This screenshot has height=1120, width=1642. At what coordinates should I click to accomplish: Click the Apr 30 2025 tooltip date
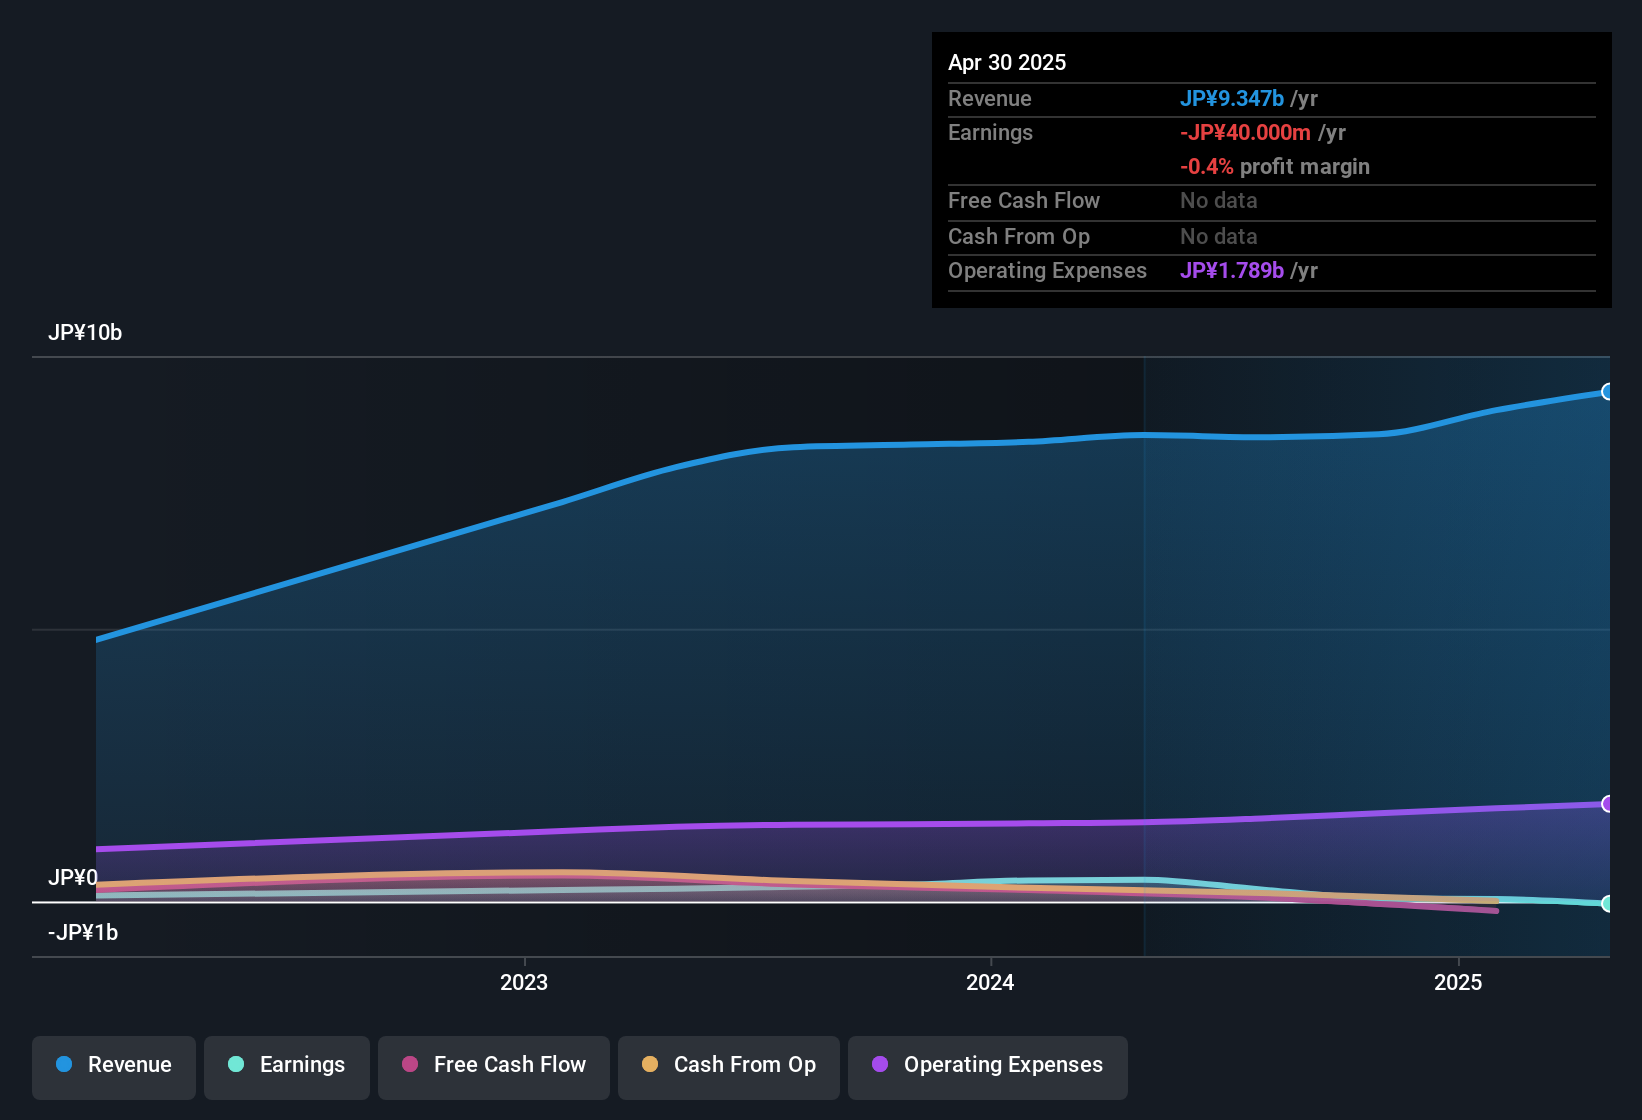click(x=1007, y=62)
